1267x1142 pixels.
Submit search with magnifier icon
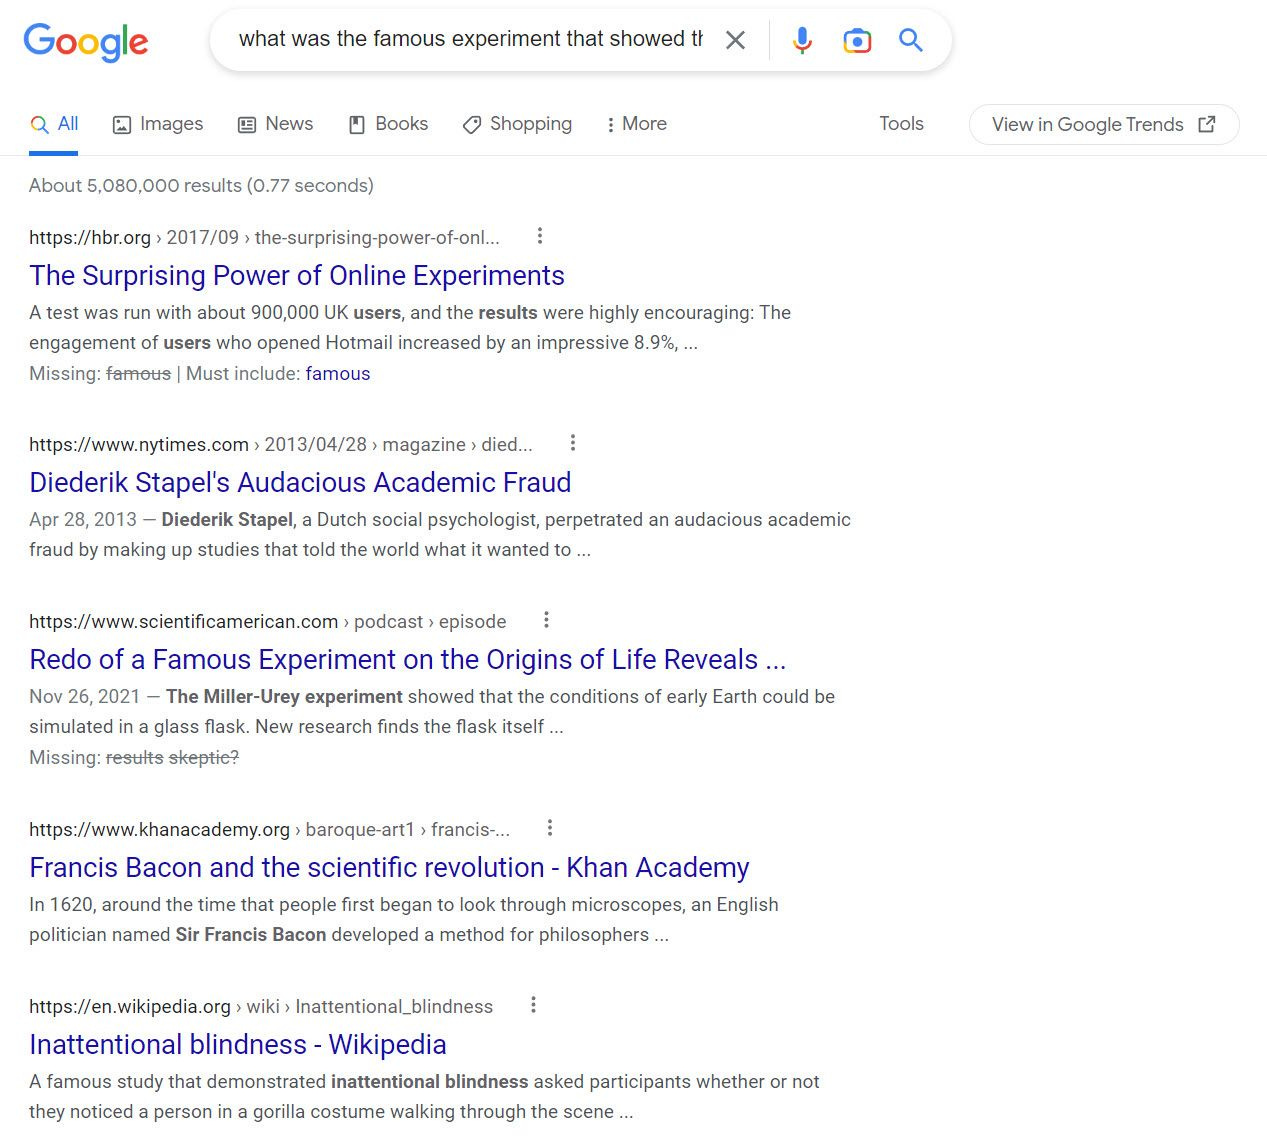[x=910, y=40]
